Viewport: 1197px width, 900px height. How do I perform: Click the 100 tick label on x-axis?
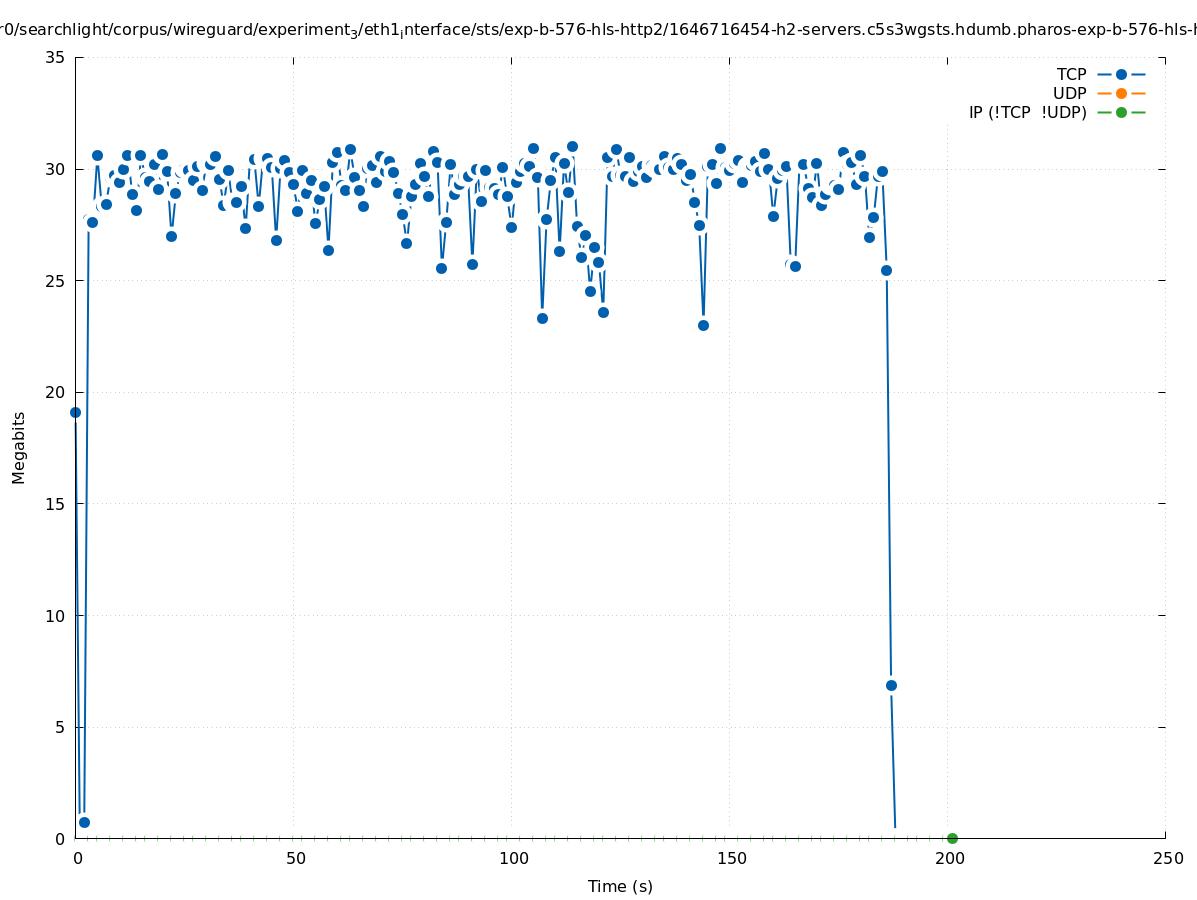tap(513, 858)
